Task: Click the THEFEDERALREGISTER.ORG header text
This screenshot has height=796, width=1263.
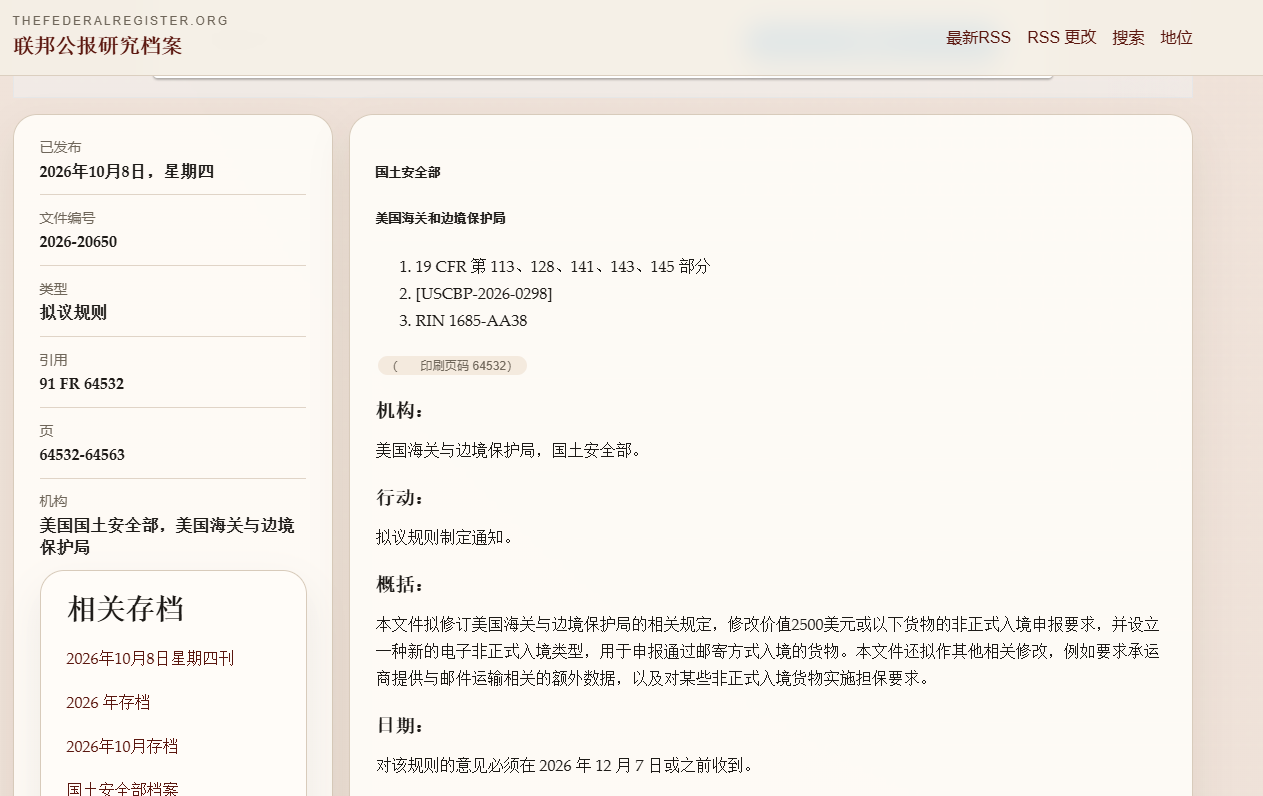Action: click(x=120, y=20)
